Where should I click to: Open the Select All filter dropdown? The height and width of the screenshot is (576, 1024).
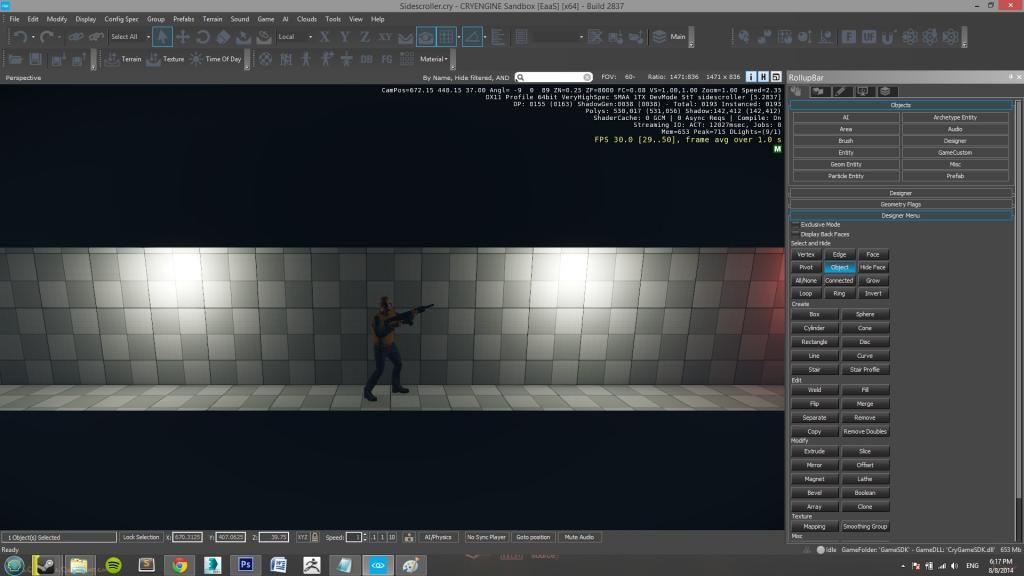[128, 37]
